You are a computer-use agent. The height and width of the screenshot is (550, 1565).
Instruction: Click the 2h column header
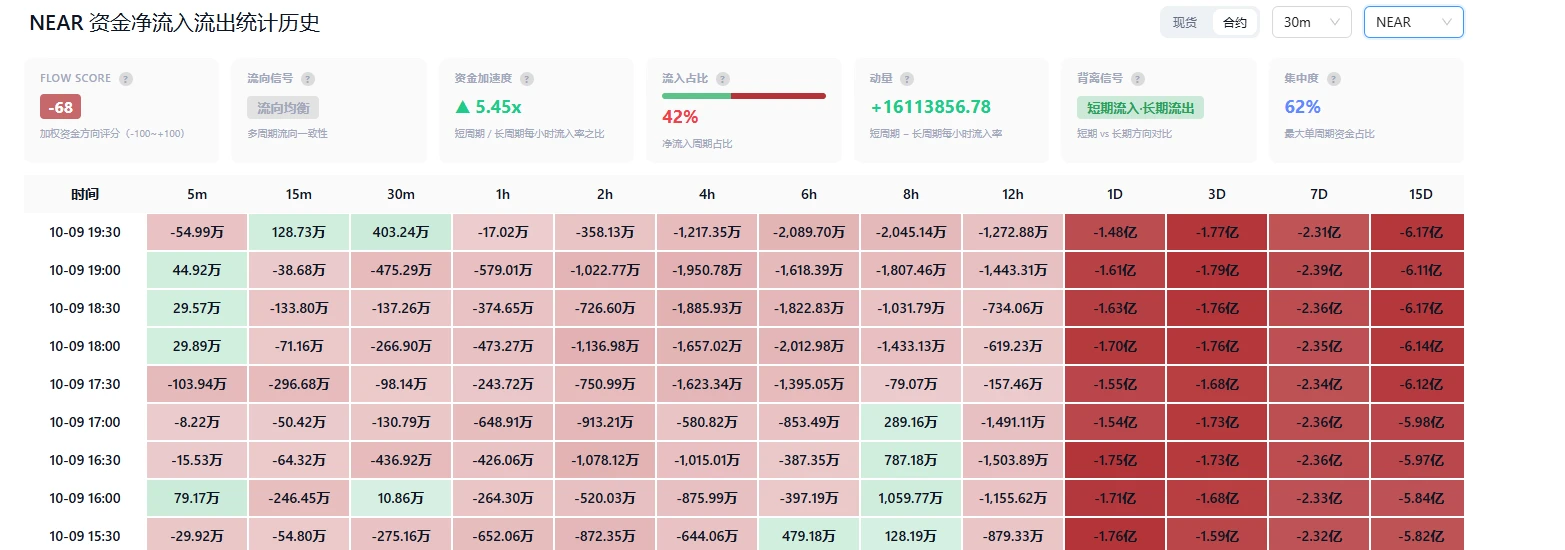click(x=605, y=194)
